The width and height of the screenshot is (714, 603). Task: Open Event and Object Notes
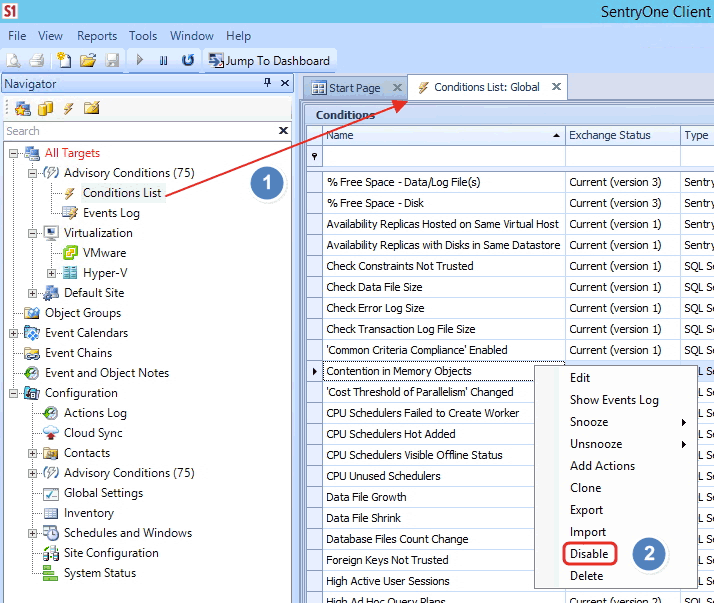[x=107, y=373]
